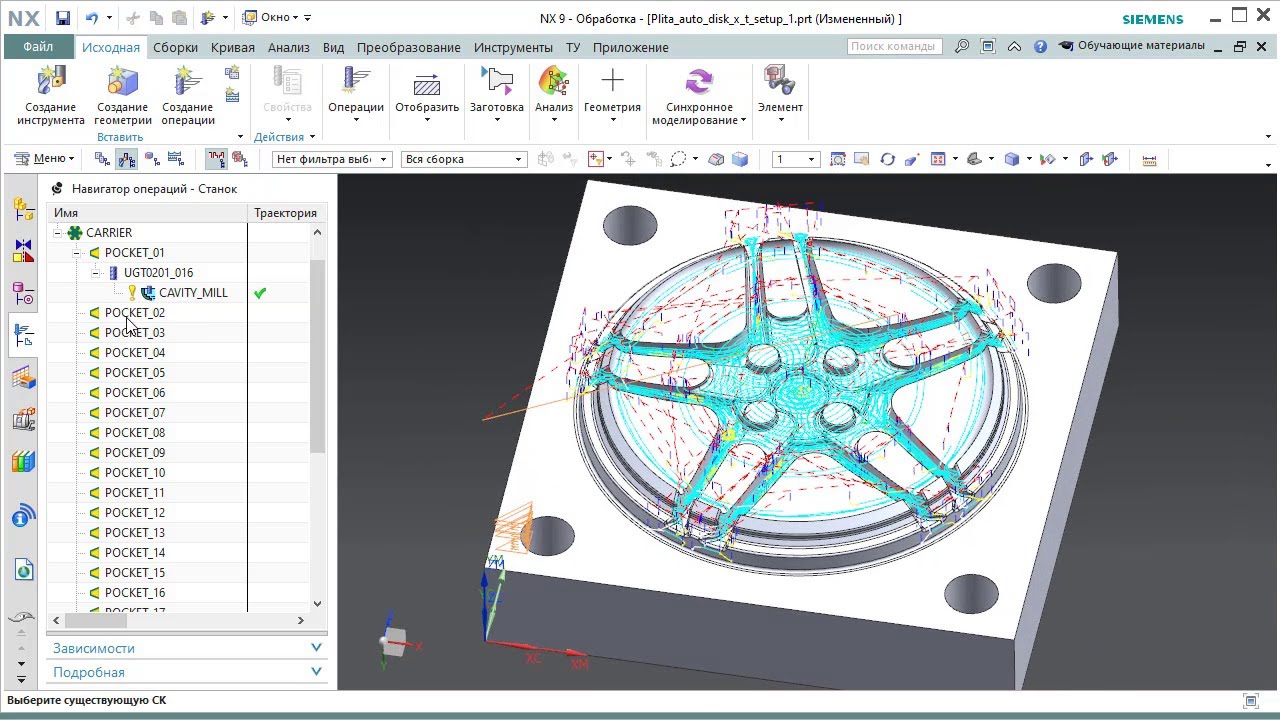Click the Геометрия plus icon
The height and width of the screenshot is (720, 1280).
coord(612,82)
